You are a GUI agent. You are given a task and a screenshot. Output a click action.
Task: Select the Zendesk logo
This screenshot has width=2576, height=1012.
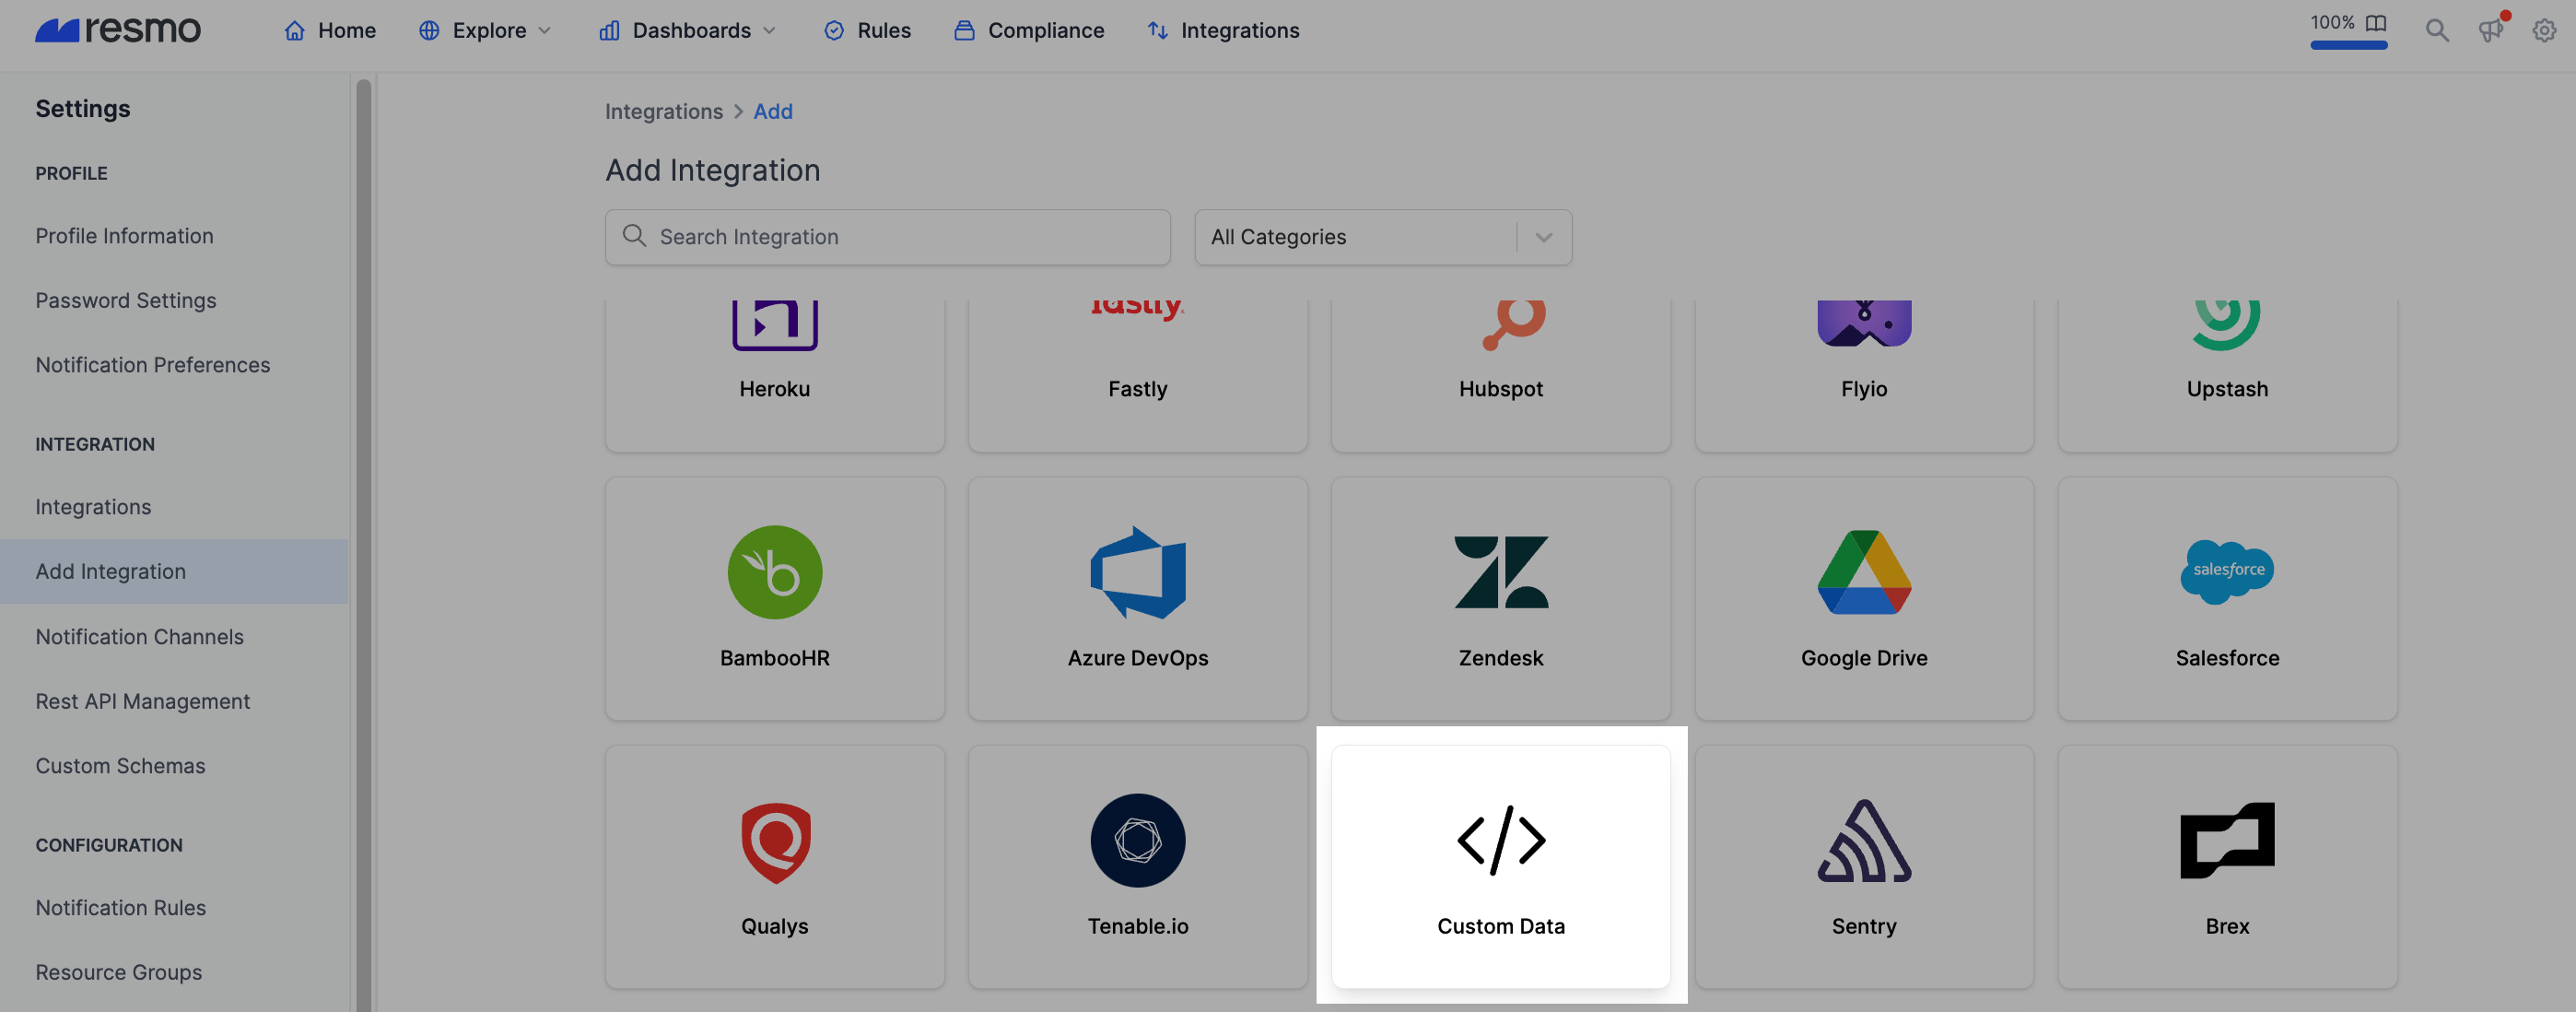coord(1501,572)
